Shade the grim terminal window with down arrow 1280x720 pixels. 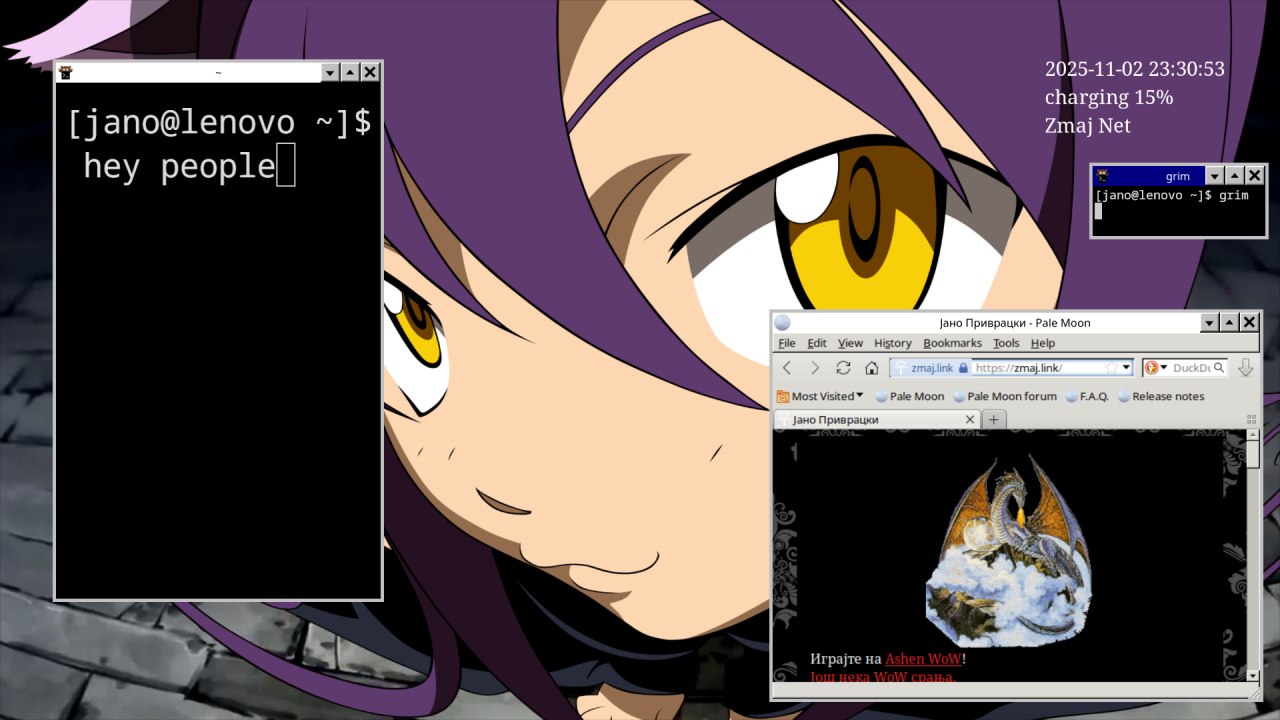(1215, 176)
